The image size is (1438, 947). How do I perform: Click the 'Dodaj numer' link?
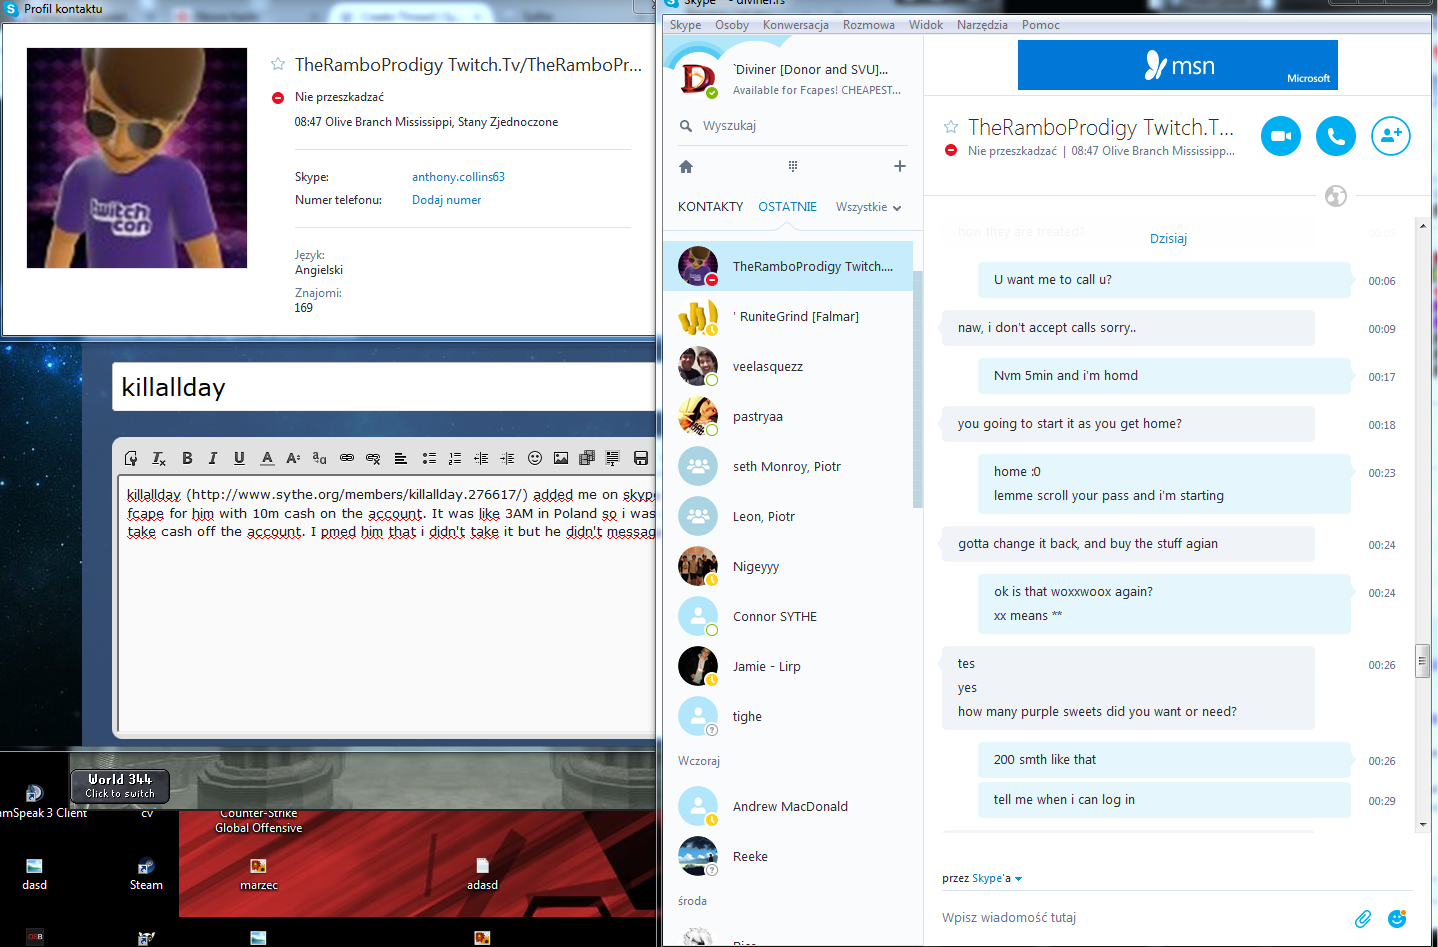(446, 200)
